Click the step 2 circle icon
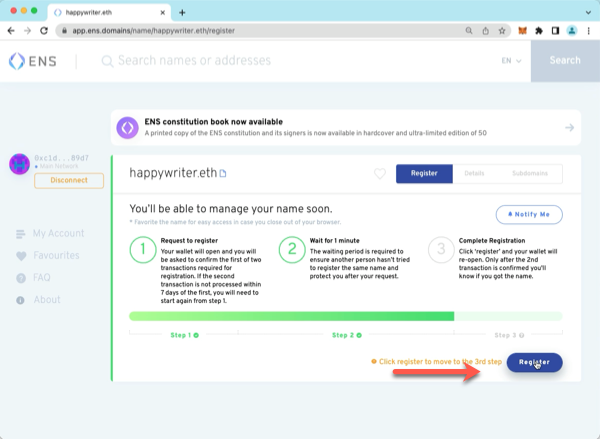600x439 pixels. click(x=292, y=250)
